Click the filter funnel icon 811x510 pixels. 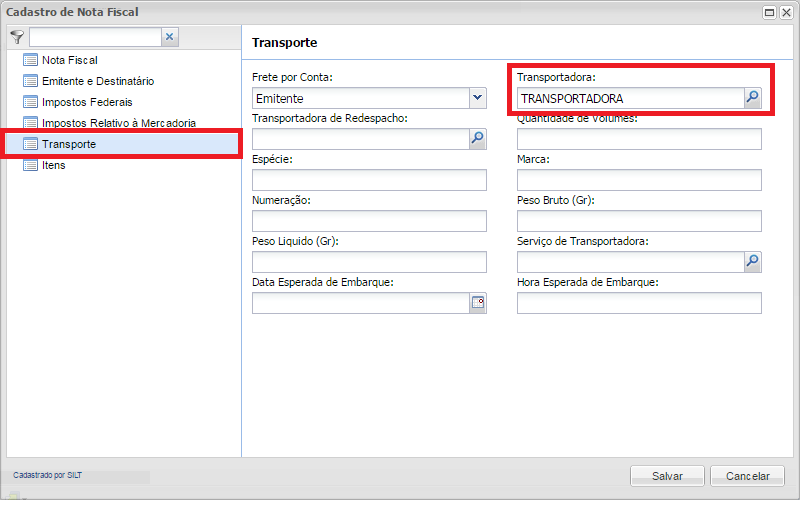point(16,37)
